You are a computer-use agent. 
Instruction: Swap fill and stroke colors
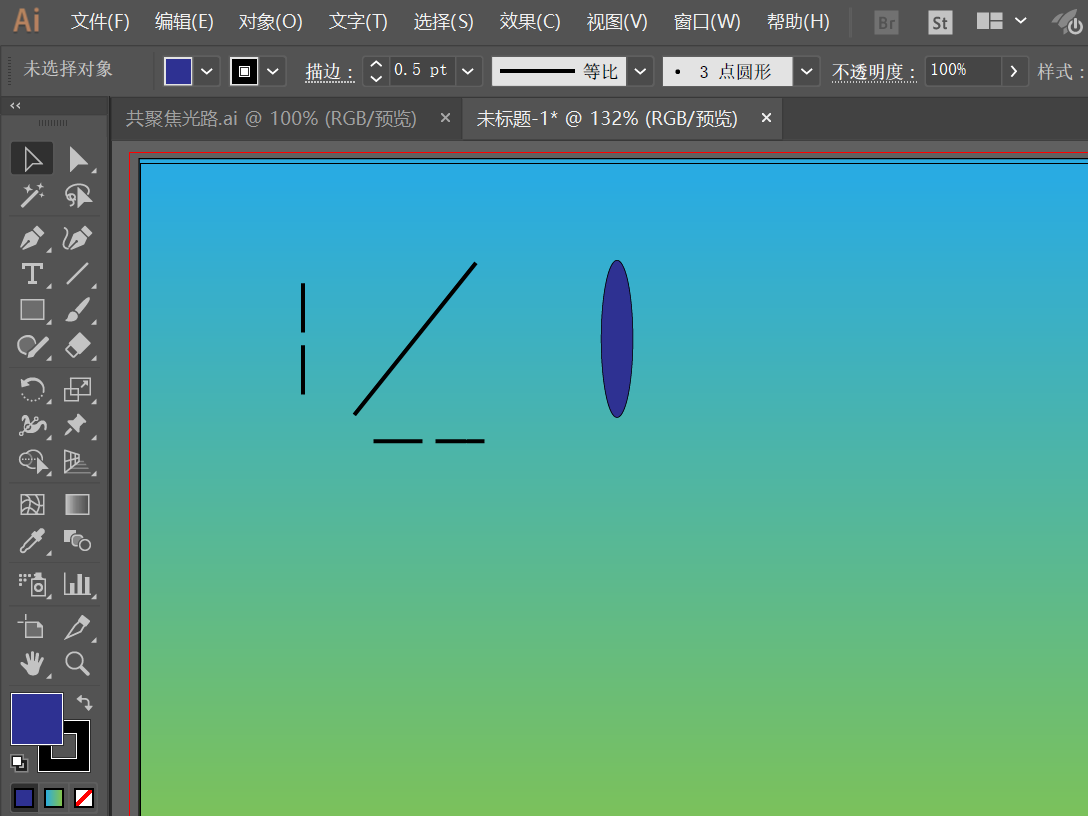(85, 703)
